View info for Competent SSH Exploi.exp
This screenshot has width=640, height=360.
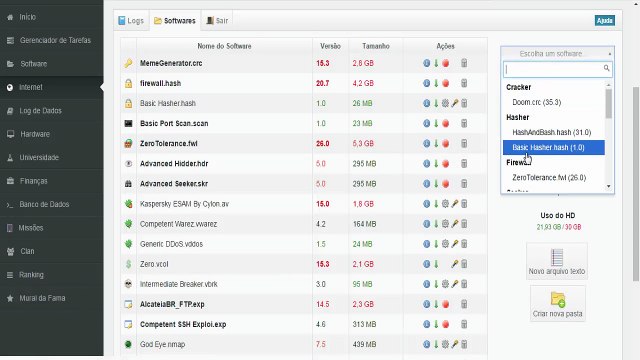427,324
